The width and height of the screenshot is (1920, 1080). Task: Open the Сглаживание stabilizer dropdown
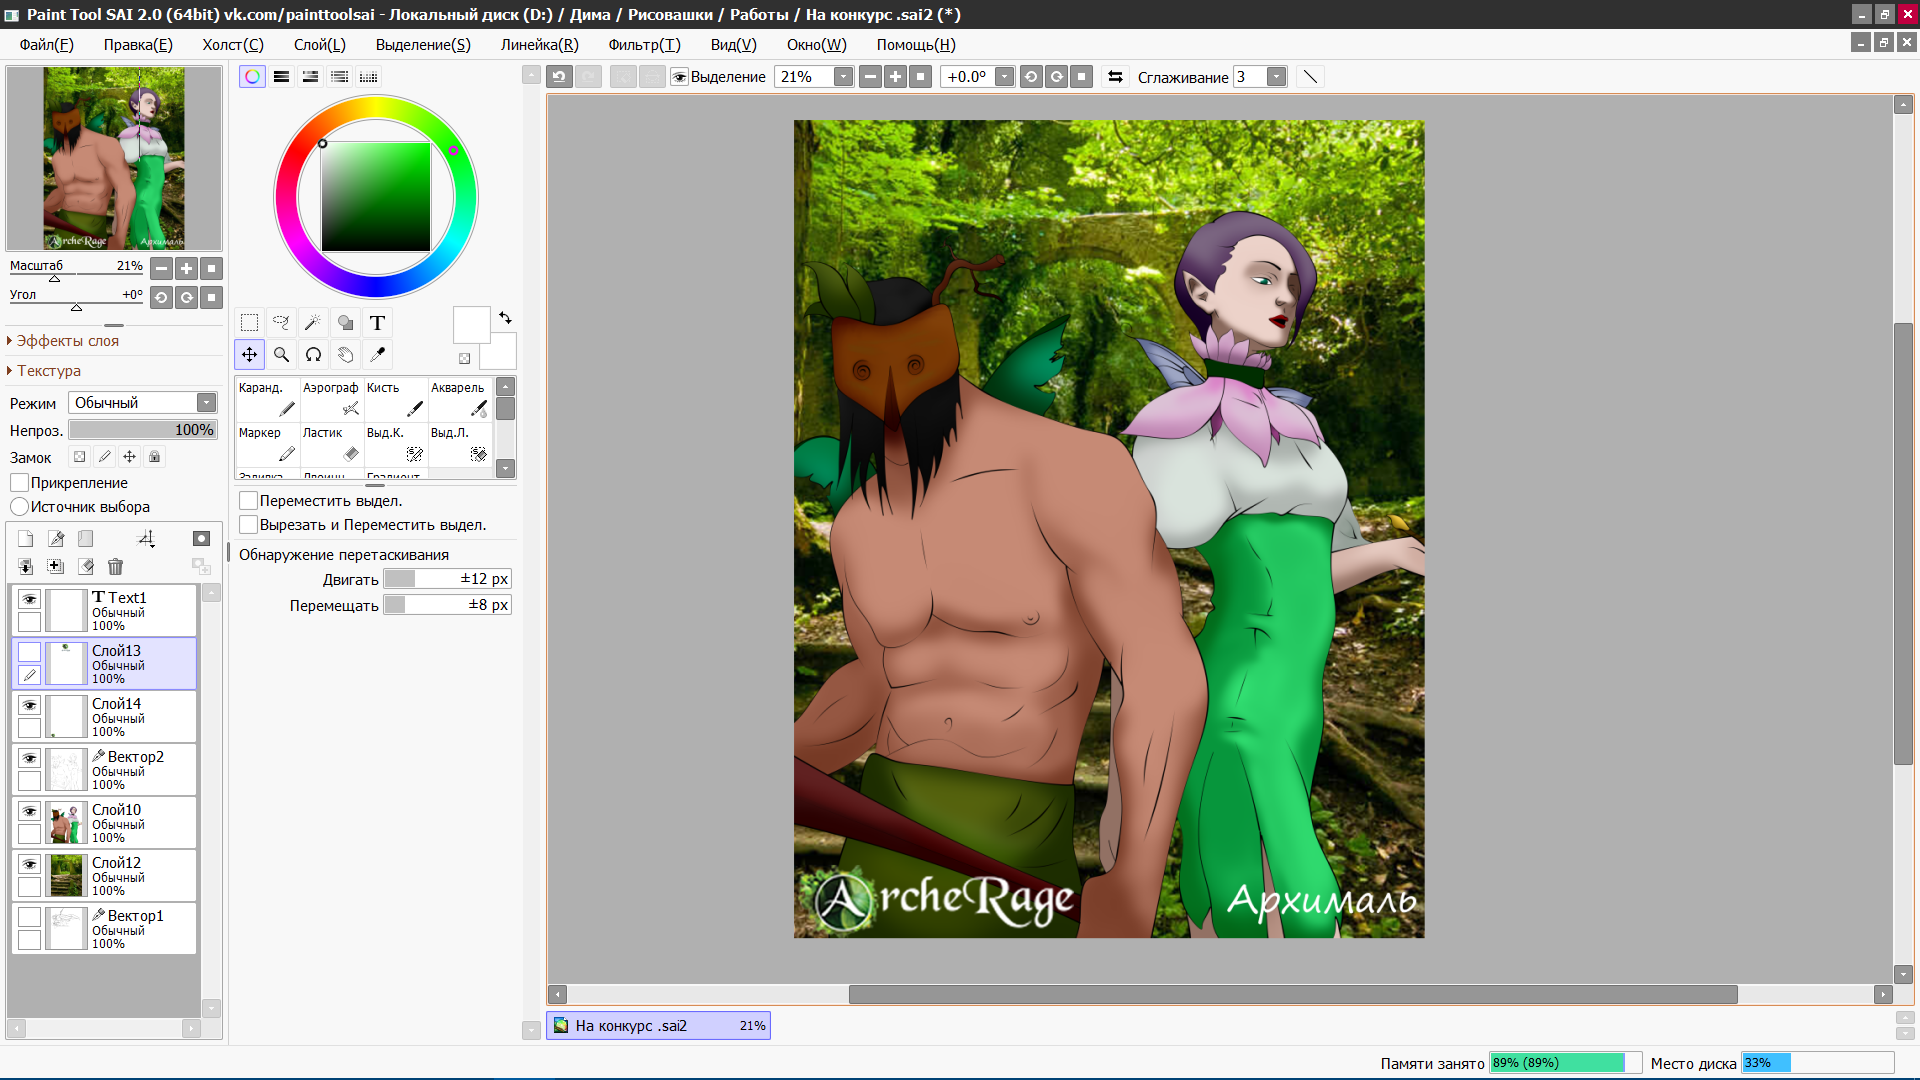1277,77
